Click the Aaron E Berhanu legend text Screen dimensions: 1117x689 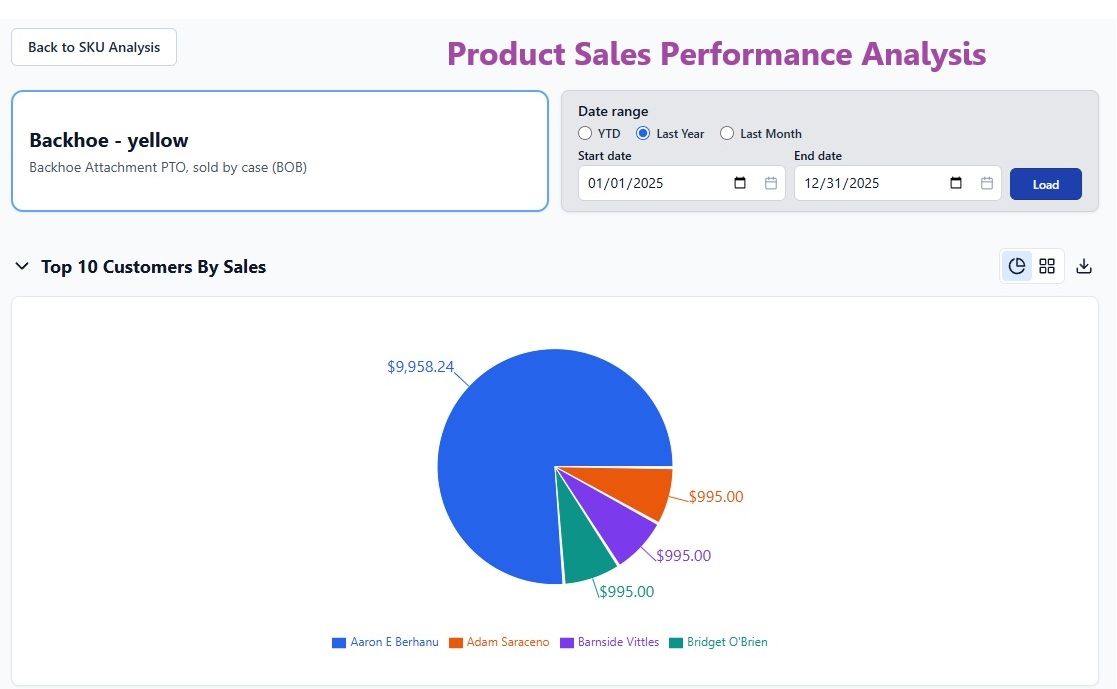[395, 642]
